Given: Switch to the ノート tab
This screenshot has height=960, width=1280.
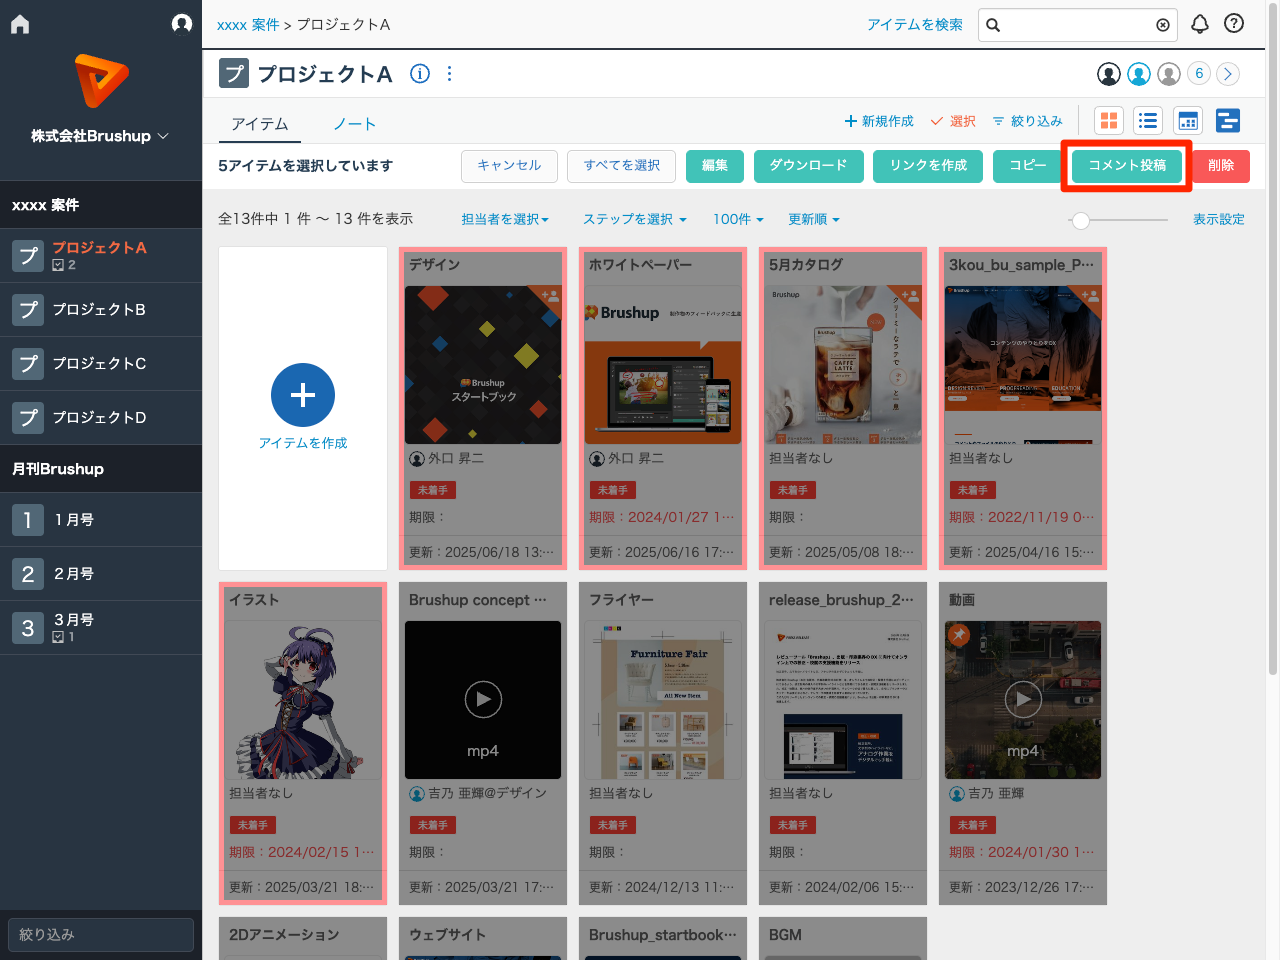Looking at the screenshot, I should tap(355, 124).
